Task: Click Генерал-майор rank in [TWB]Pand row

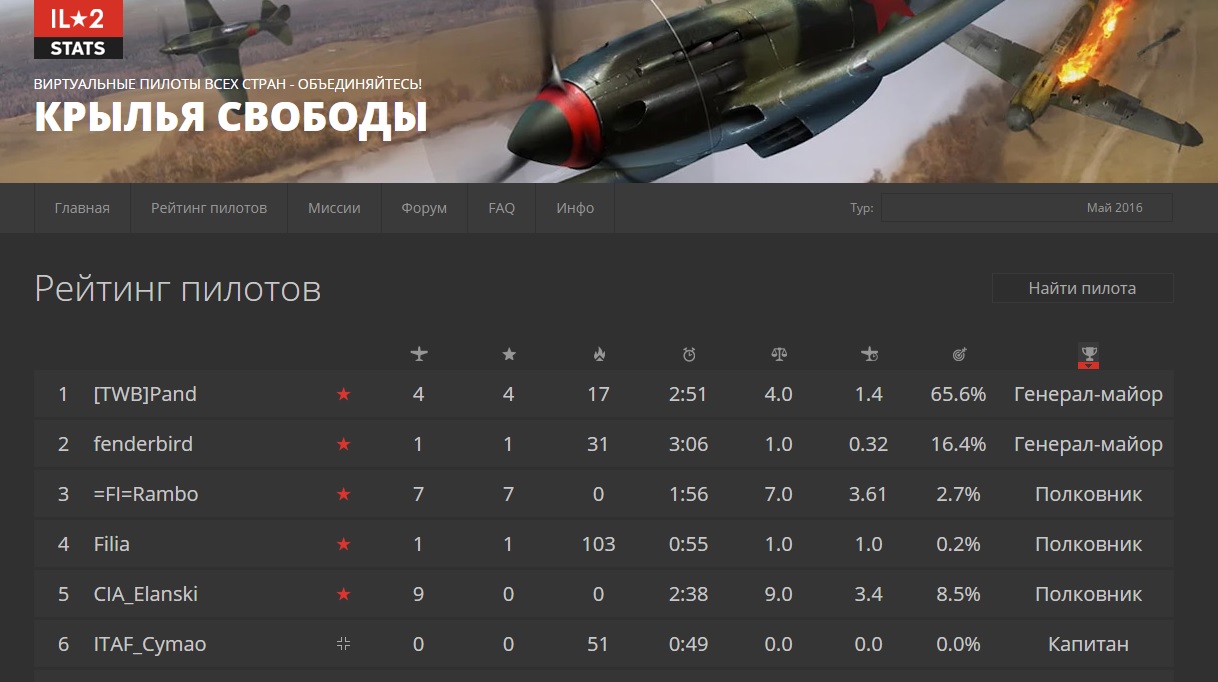Action: coord(1088,394)
